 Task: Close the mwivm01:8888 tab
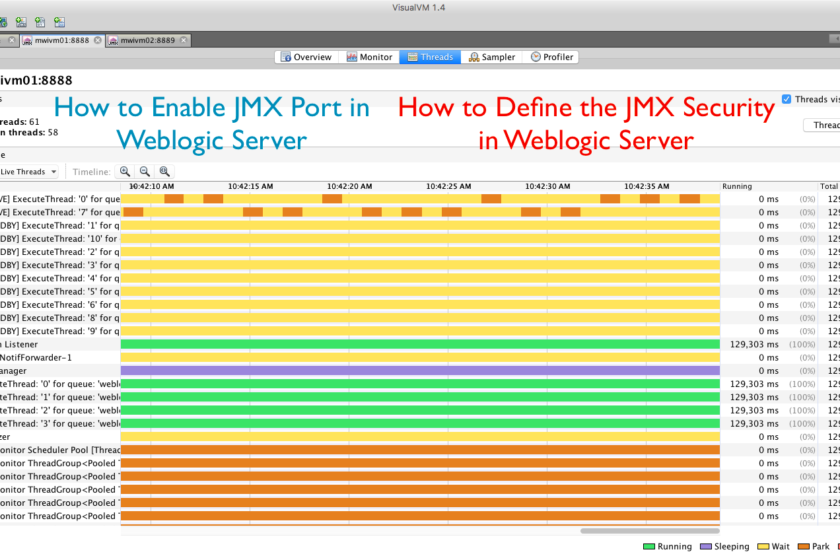[96, 40]
